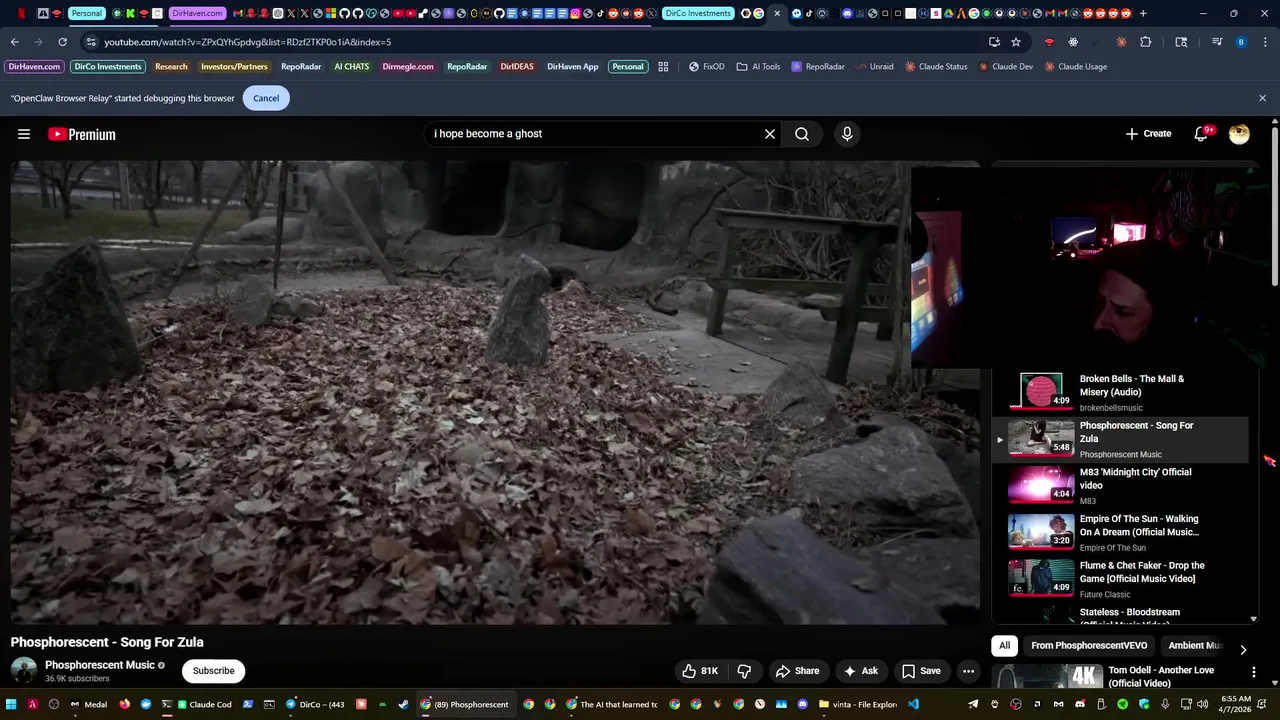This screenshot has height=720, width=1280.
Task: Switch to DirHaven.com tab group
Action: [x=197, y=13]
